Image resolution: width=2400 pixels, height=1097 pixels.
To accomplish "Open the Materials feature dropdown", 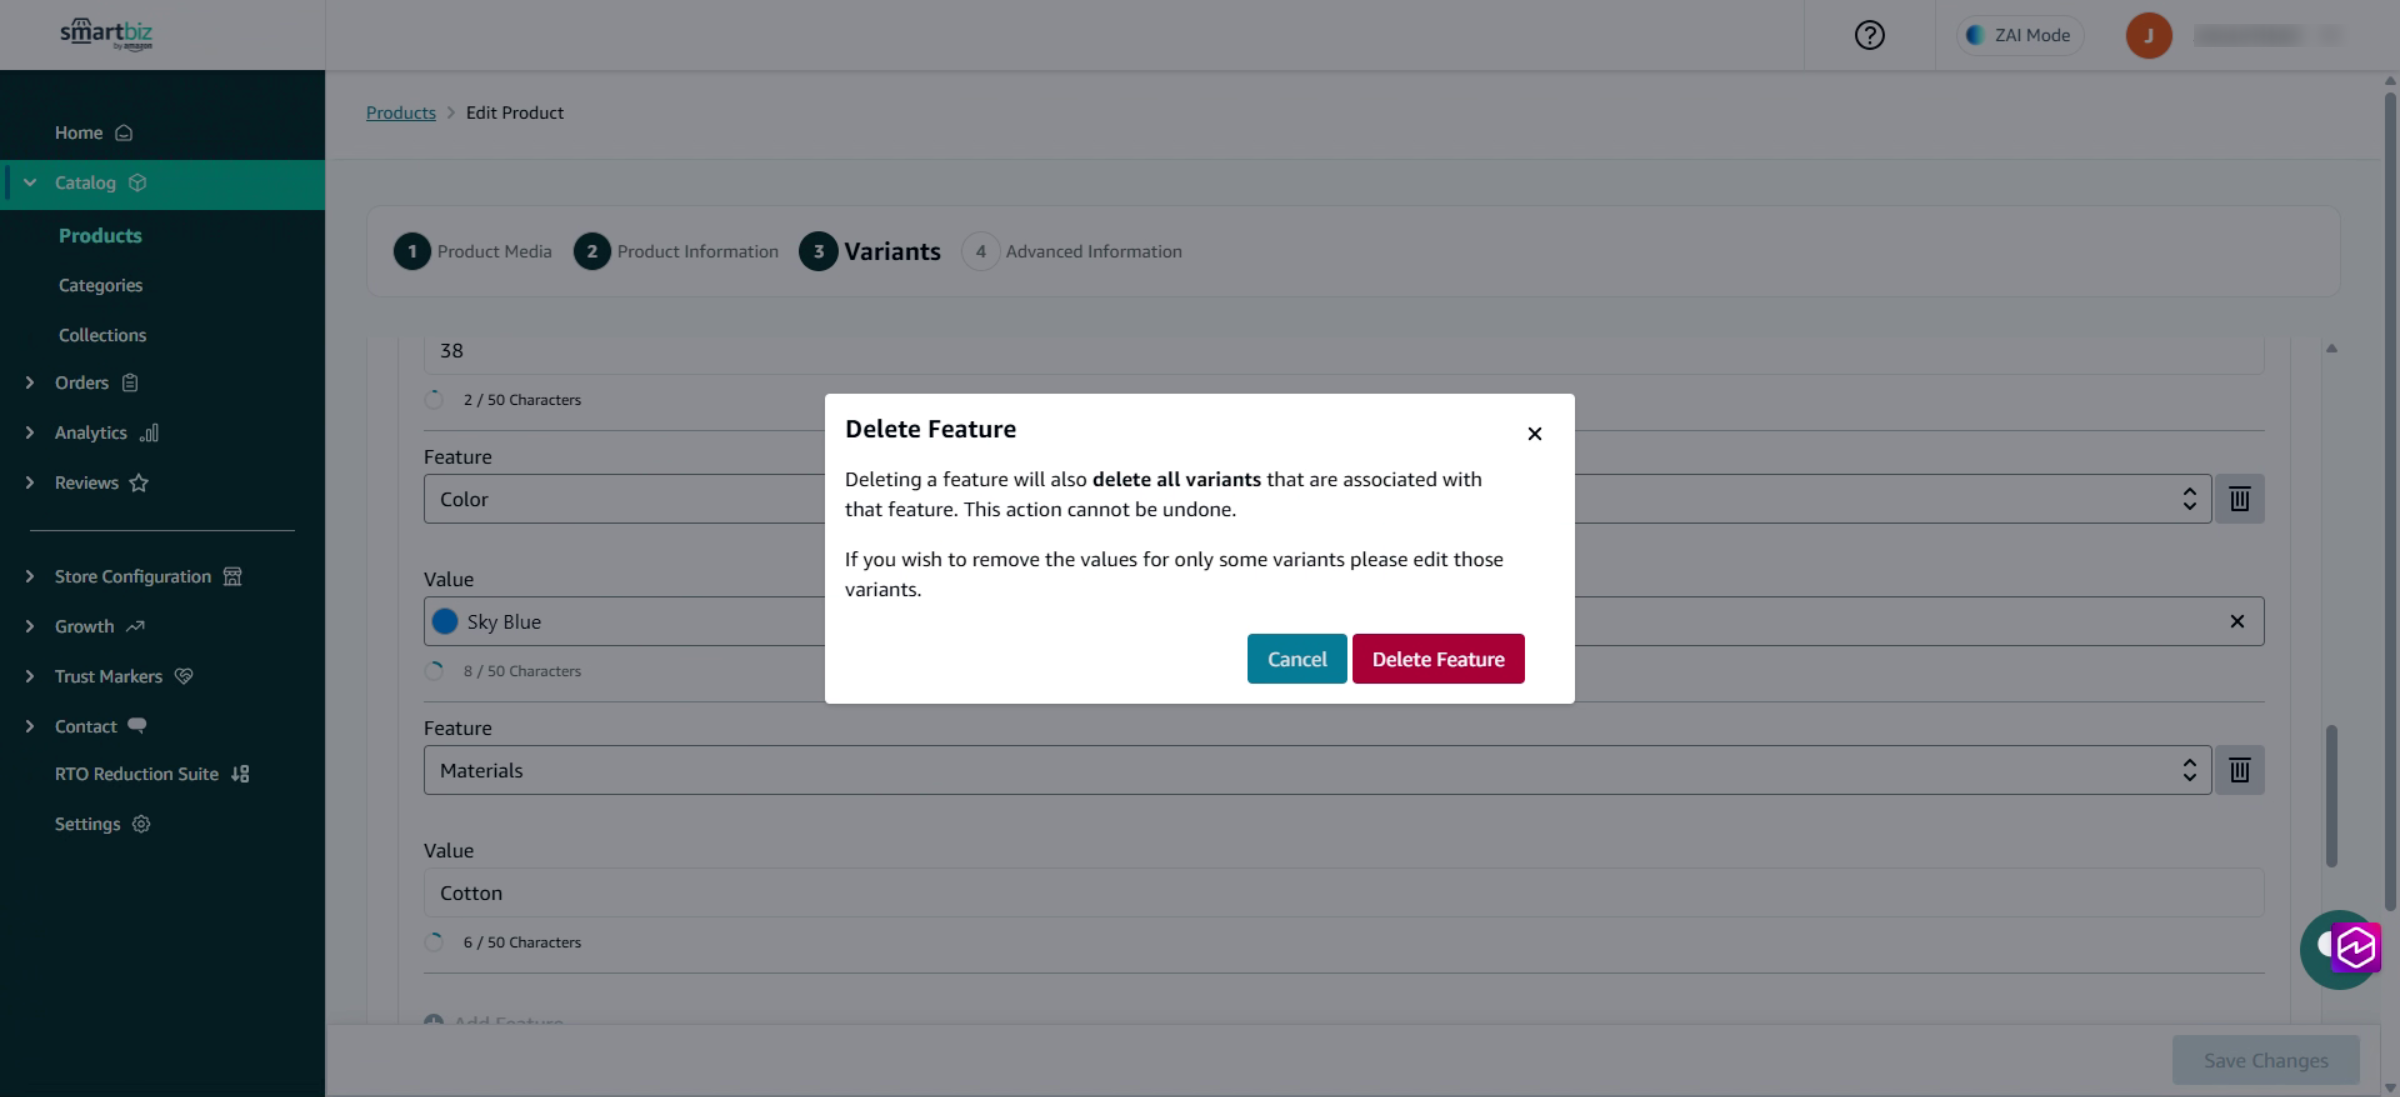I will (1317, 770).
